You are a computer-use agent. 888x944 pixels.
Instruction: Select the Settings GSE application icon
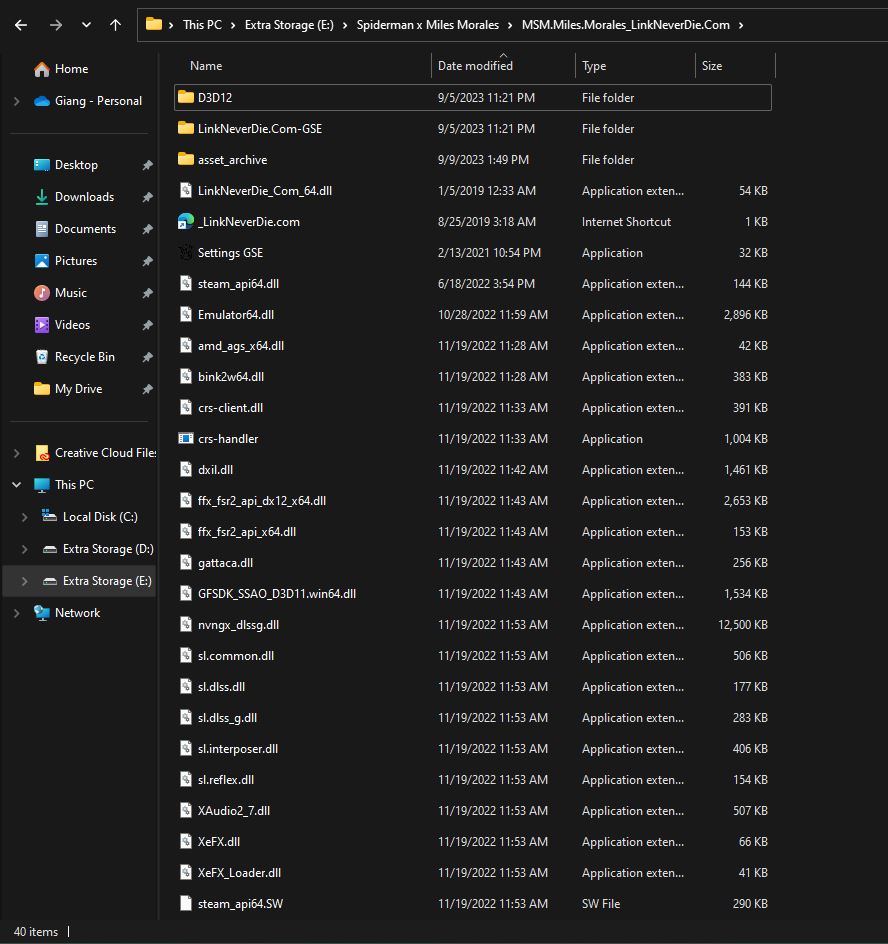185,253
